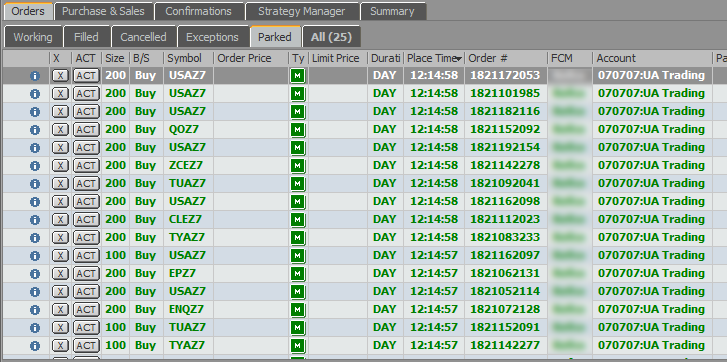This screenshot has height=362, width=727.
Task: Activate EPZ7 order with ACT button
Action: (x=86, y=274)
